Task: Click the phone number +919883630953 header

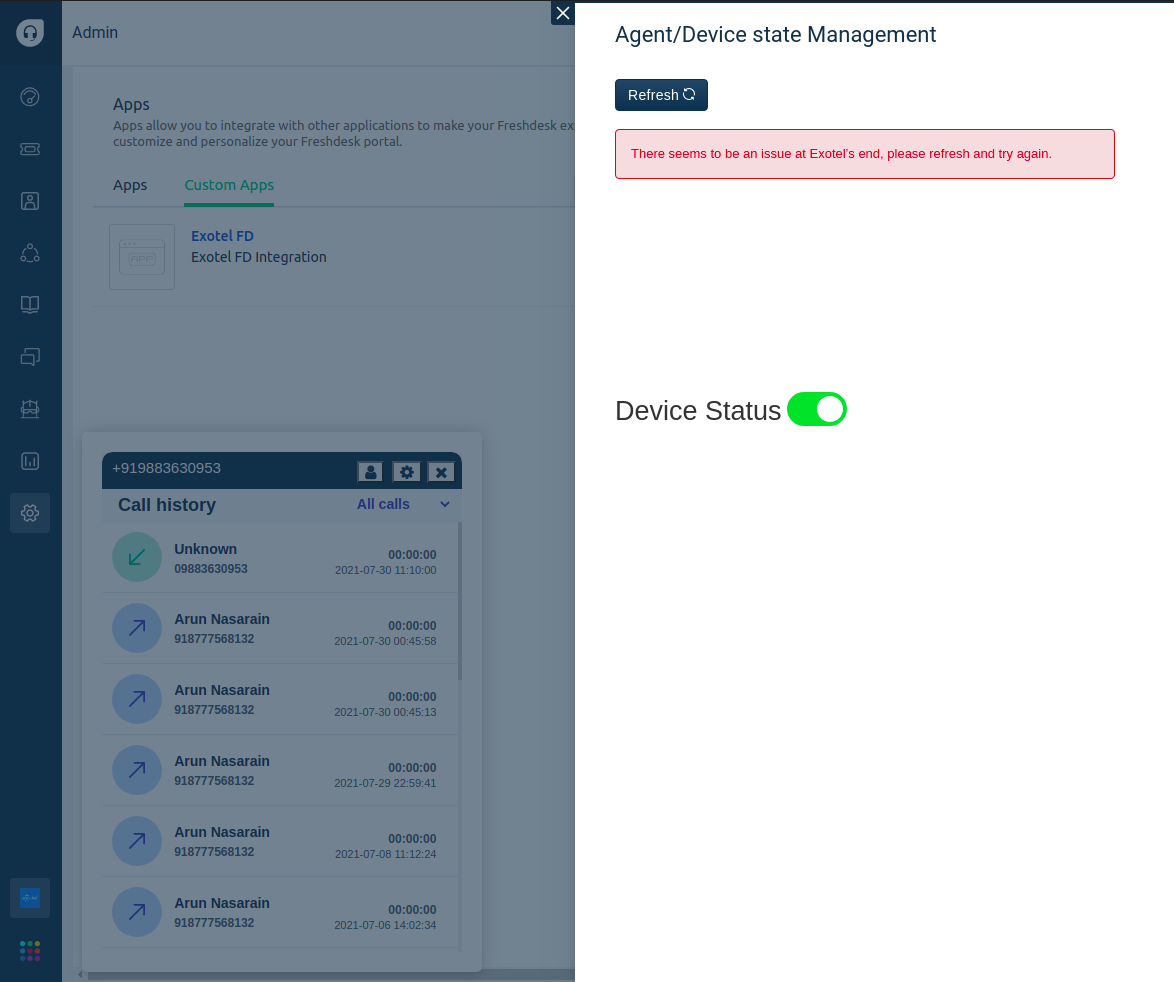Action: tap(166, 468)
